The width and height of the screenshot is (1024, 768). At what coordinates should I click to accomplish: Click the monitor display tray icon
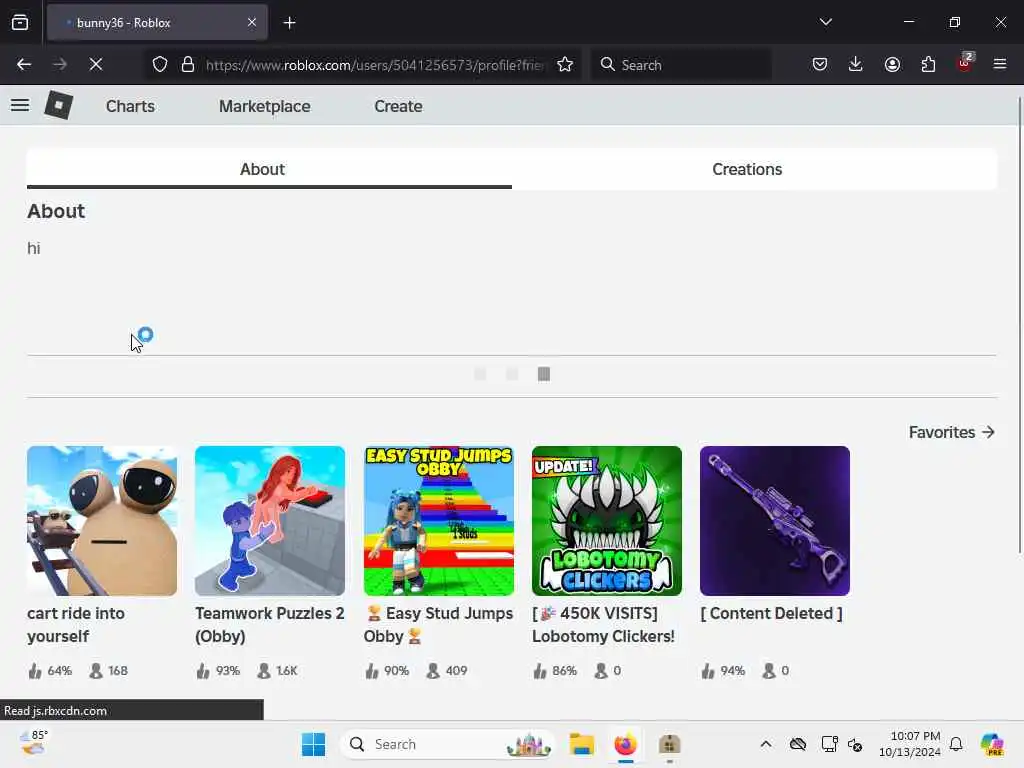pyautogui.click(x=829, y=744)
